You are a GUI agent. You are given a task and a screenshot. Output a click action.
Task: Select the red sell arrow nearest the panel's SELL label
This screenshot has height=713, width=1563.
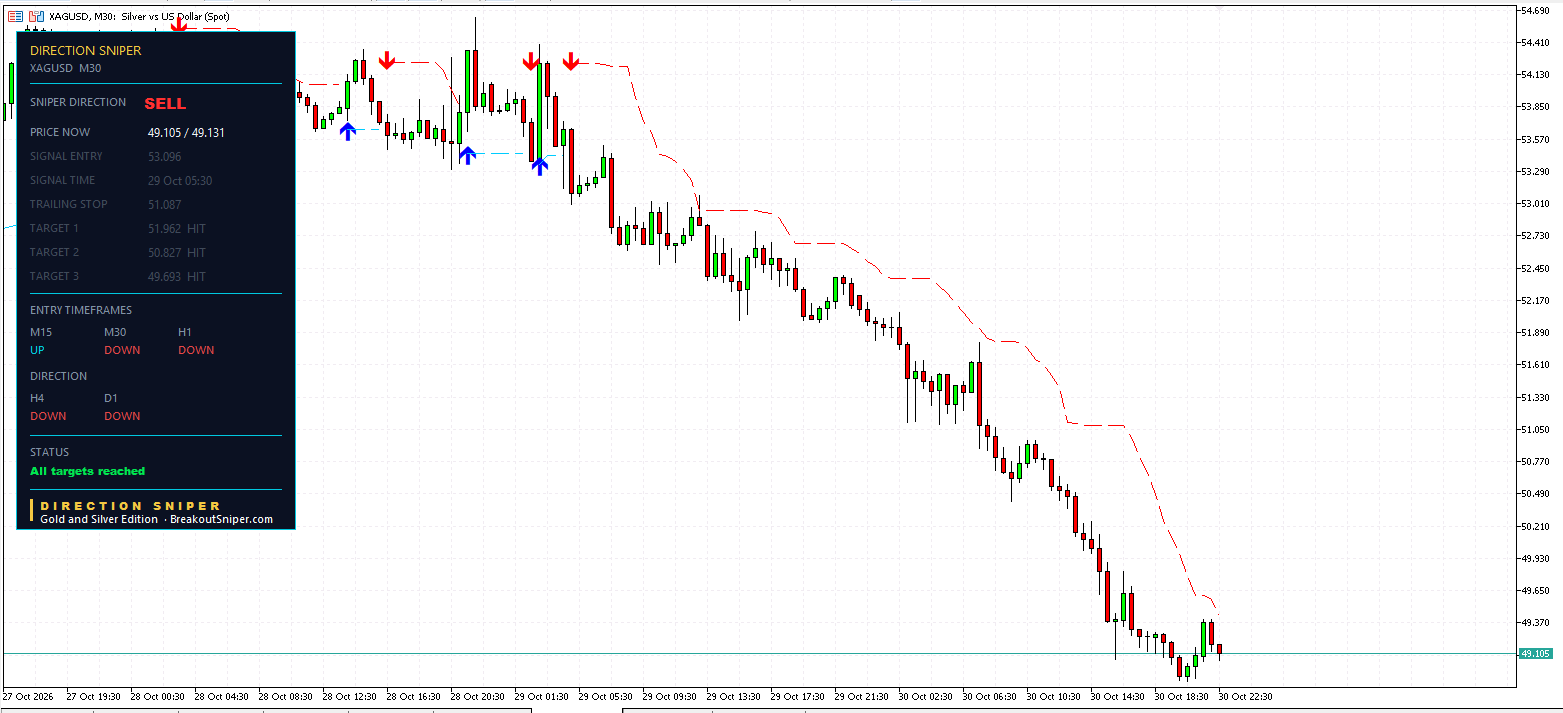(179, 23)
